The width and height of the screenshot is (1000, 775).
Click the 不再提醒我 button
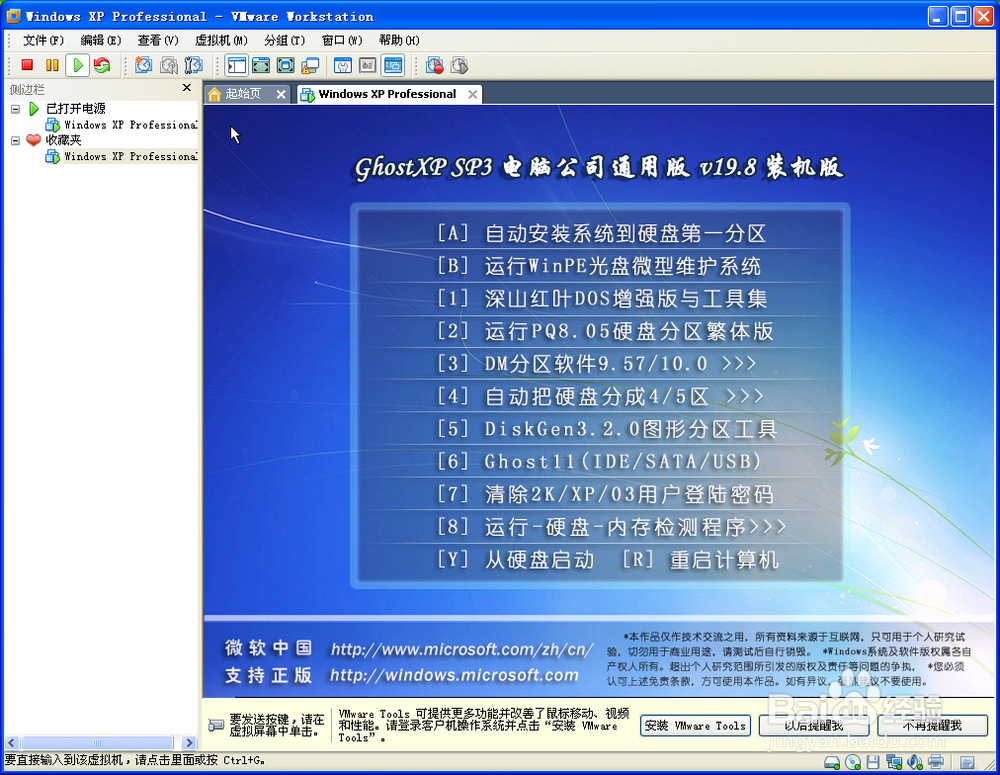point(932,726)
